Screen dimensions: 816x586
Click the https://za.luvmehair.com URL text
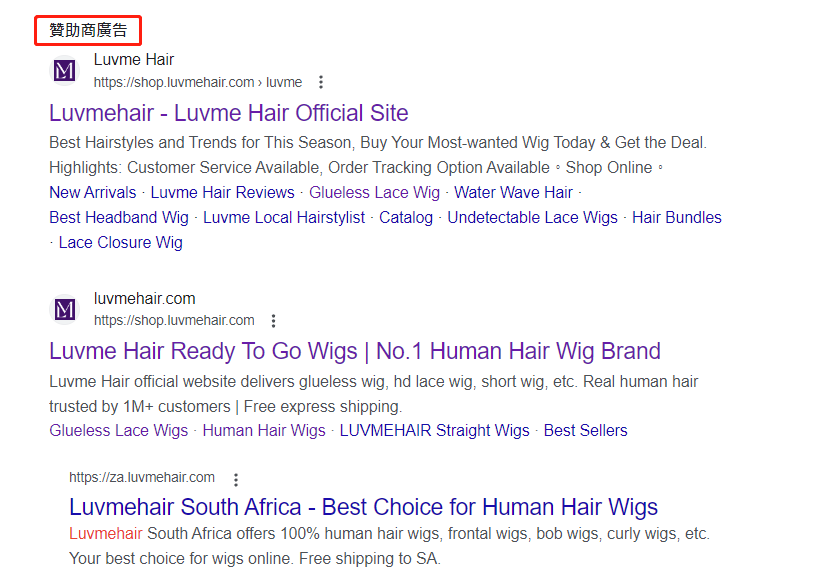[142, 477]
